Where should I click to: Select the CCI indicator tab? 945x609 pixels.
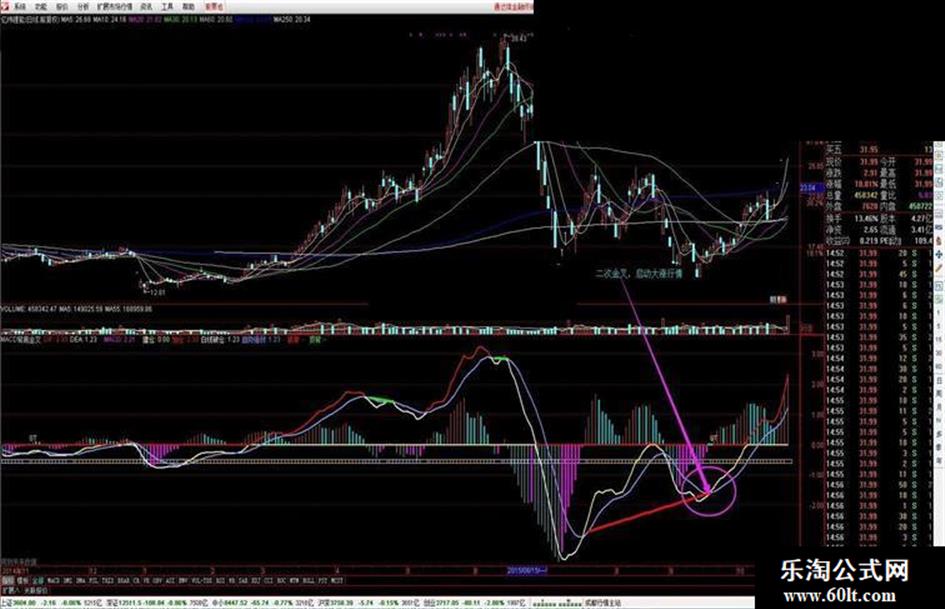point(267,580)
